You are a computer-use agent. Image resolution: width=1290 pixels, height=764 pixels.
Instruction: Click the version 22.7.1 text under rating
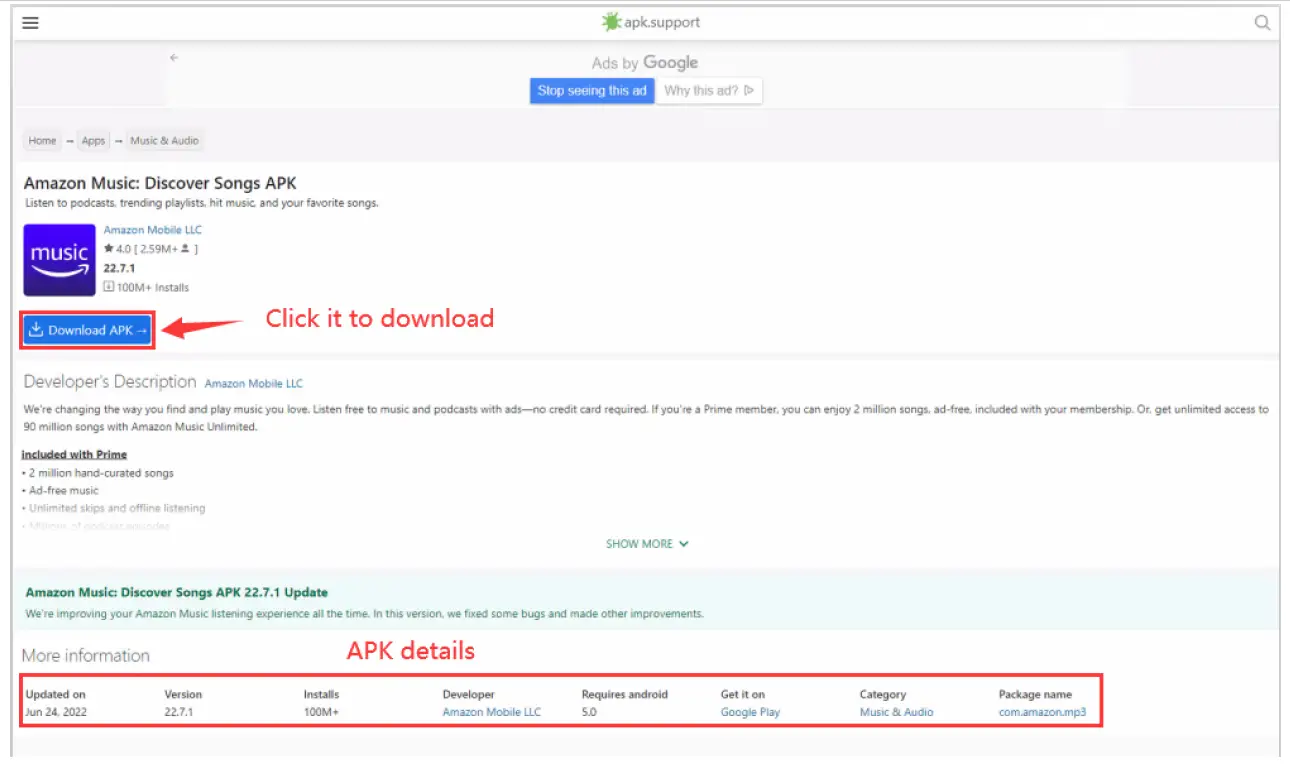click(x=120, y=268)
